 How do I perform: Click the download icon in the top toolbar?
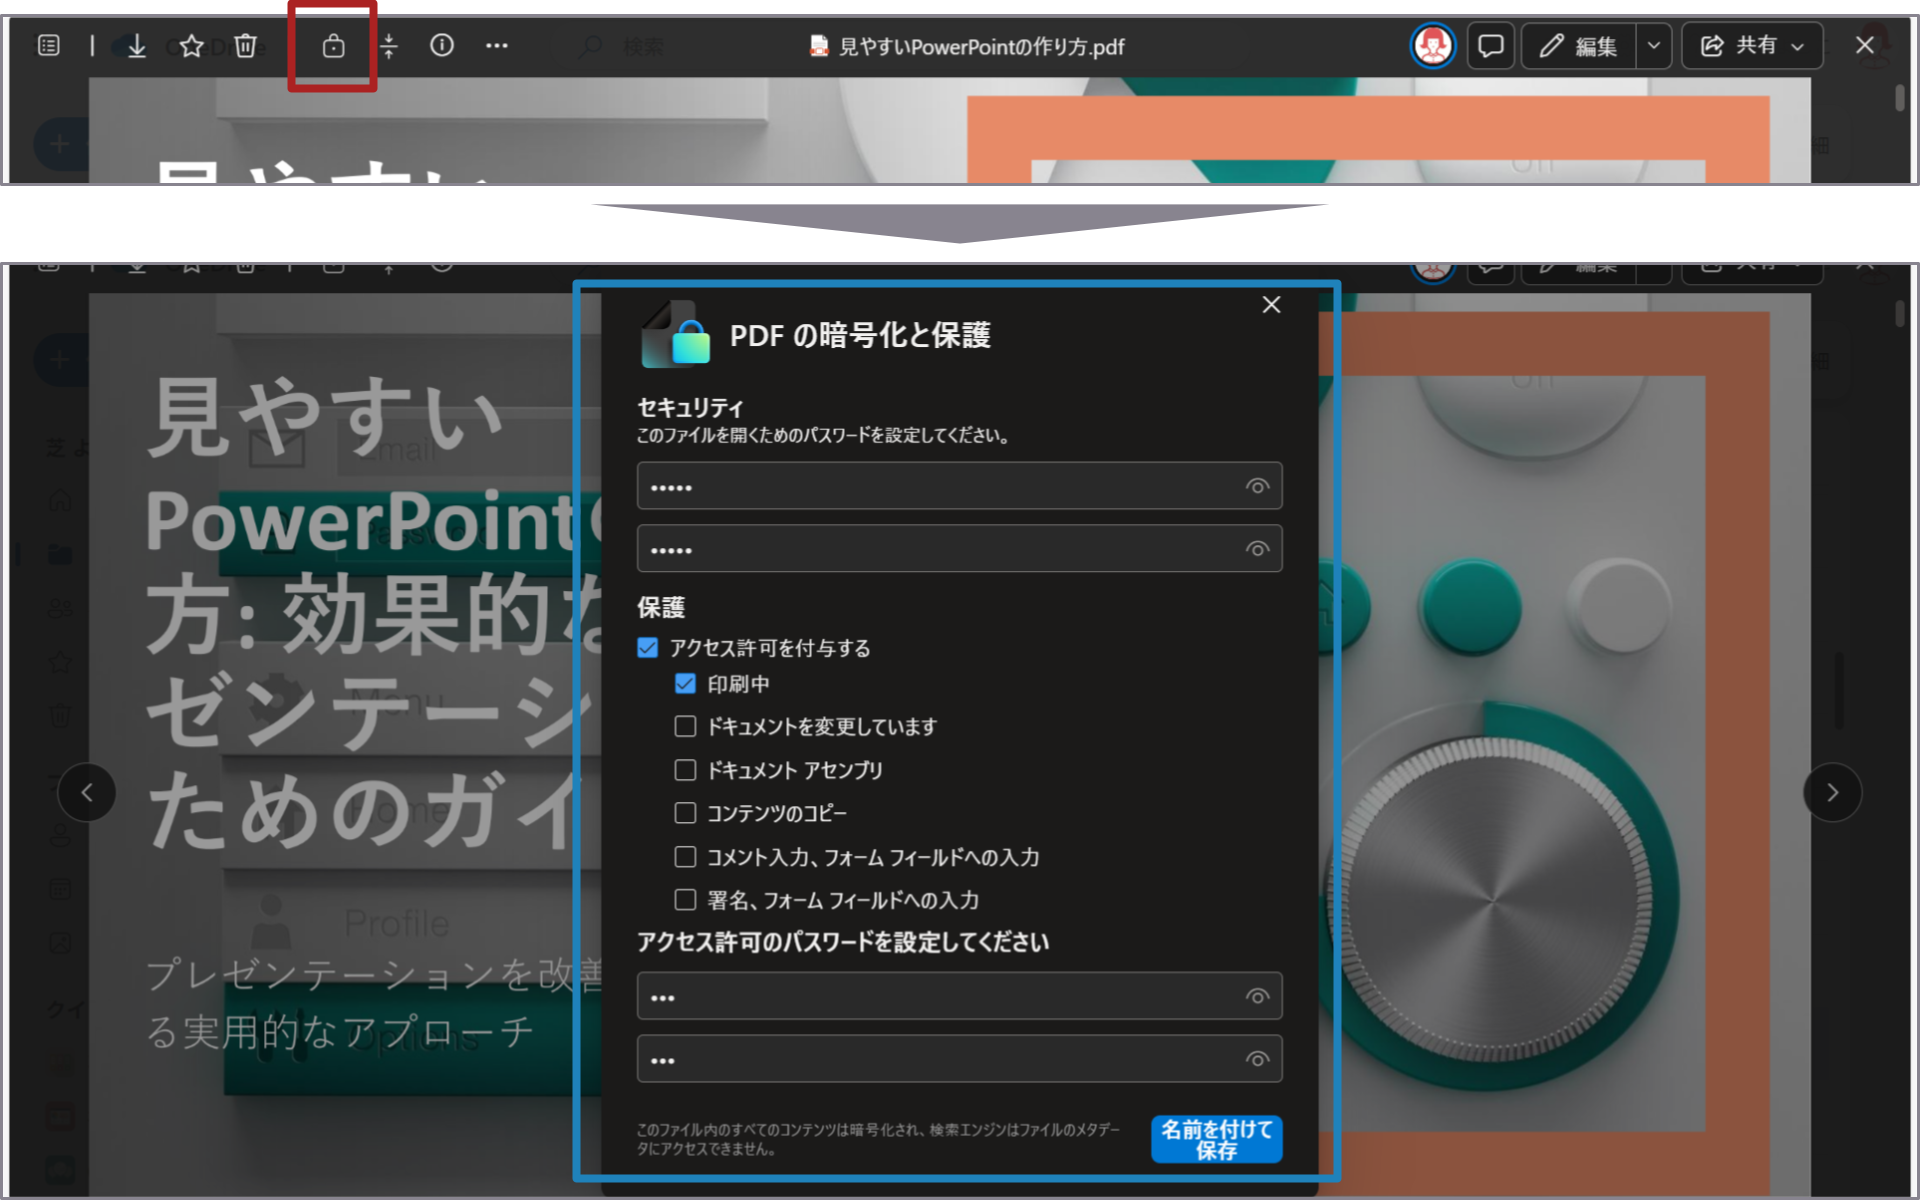click(x=137, y=46)
